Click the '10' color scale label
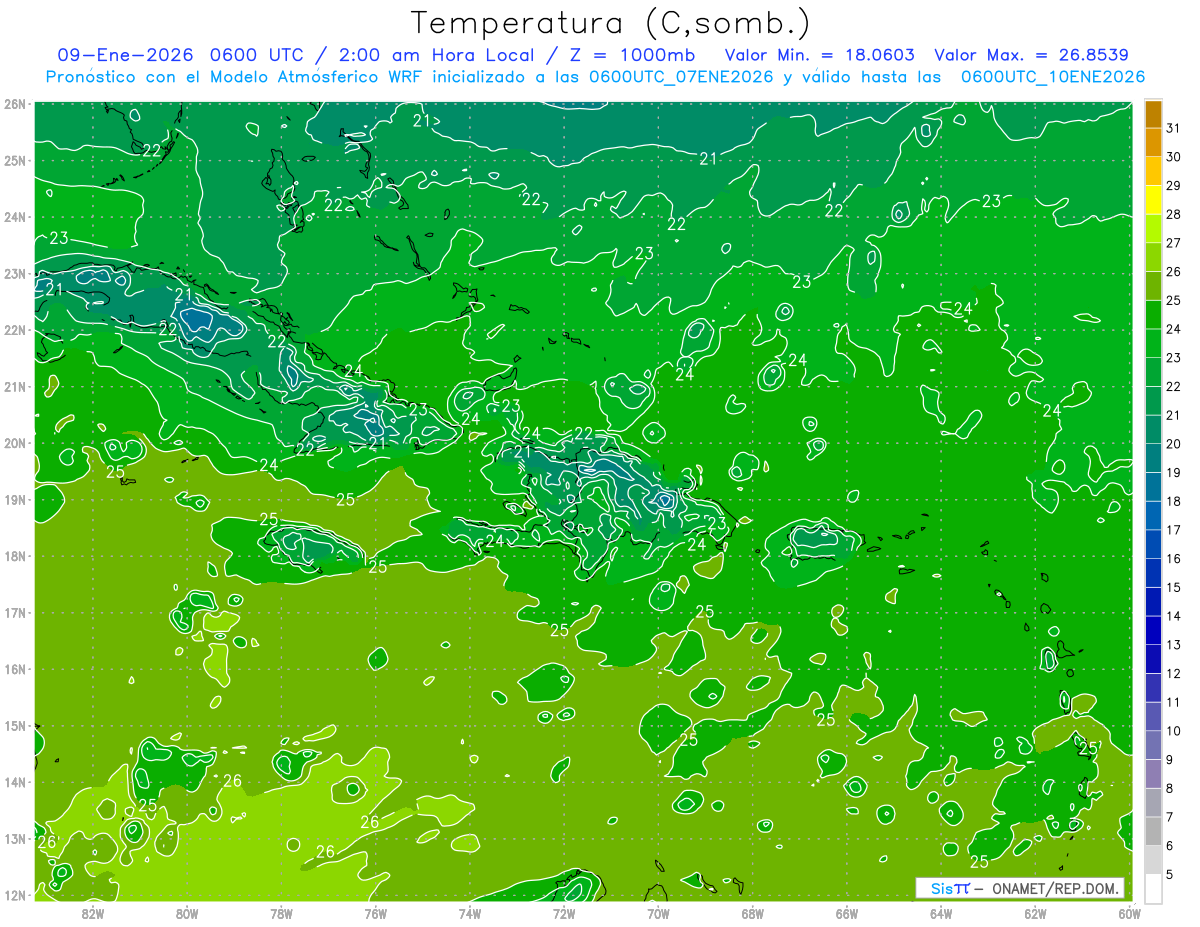 pos(1173,730)
